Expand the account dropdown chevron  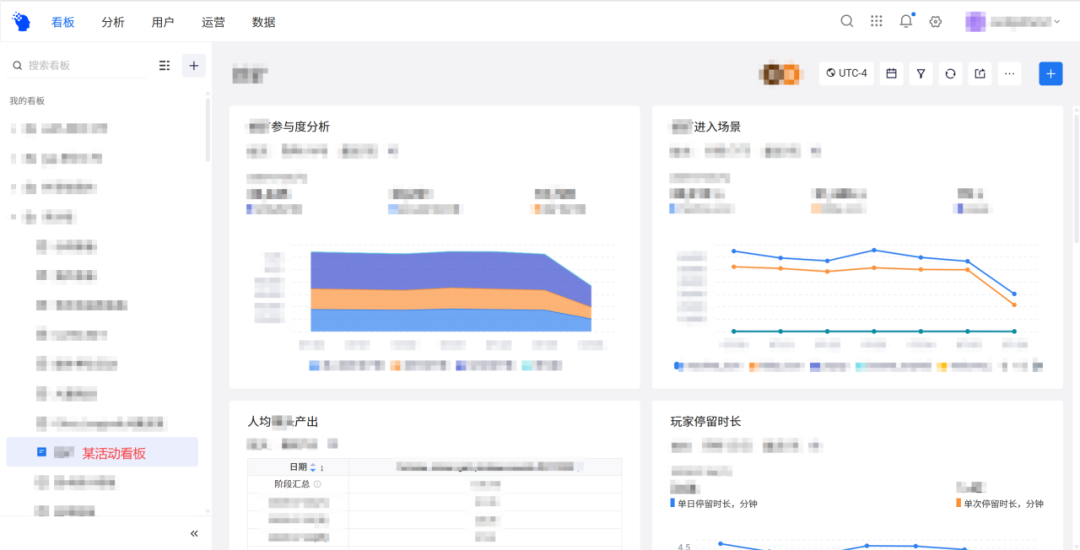1057,21
